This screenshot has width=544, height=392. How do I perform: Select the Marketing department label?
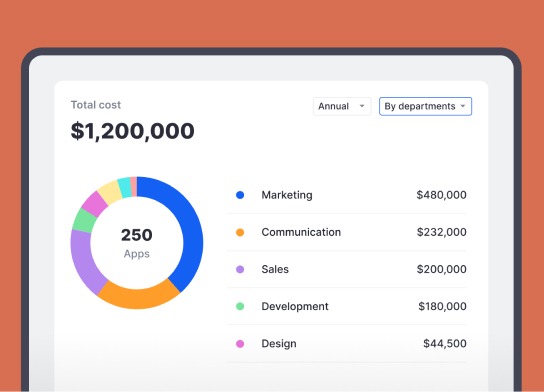tap(287, 195)
